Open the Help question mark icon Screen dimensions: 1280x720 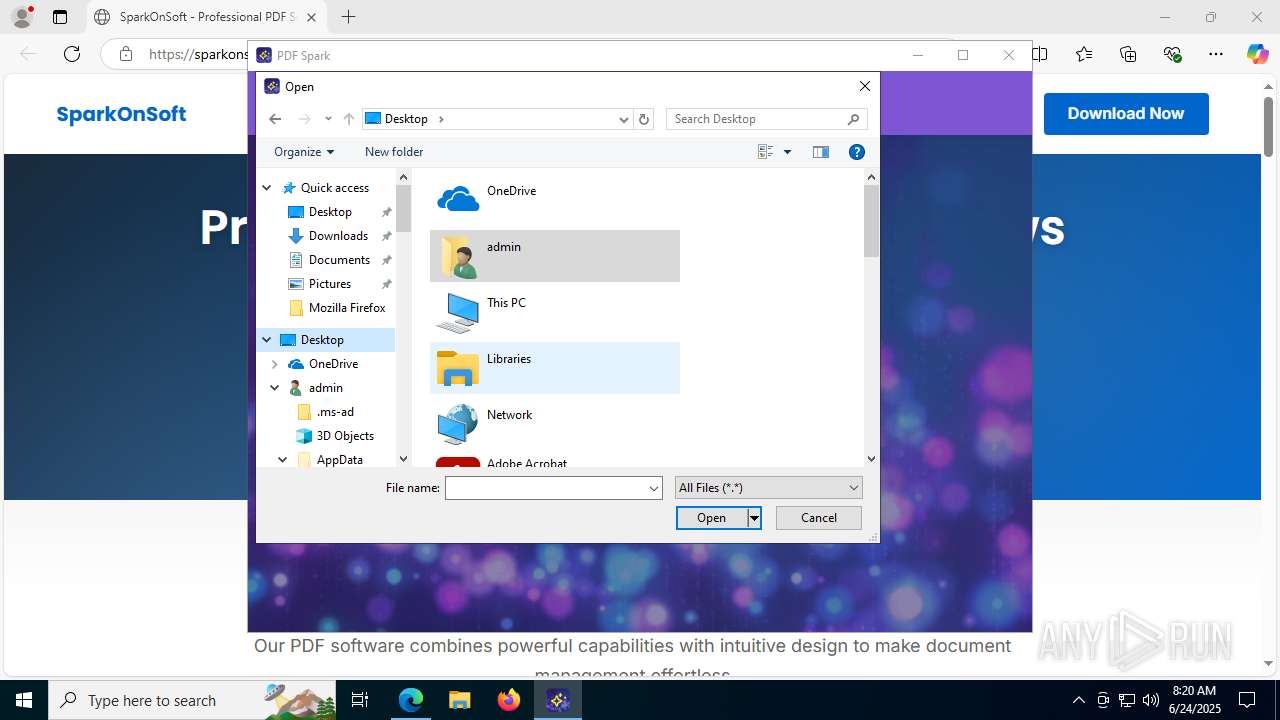point(857,152)
